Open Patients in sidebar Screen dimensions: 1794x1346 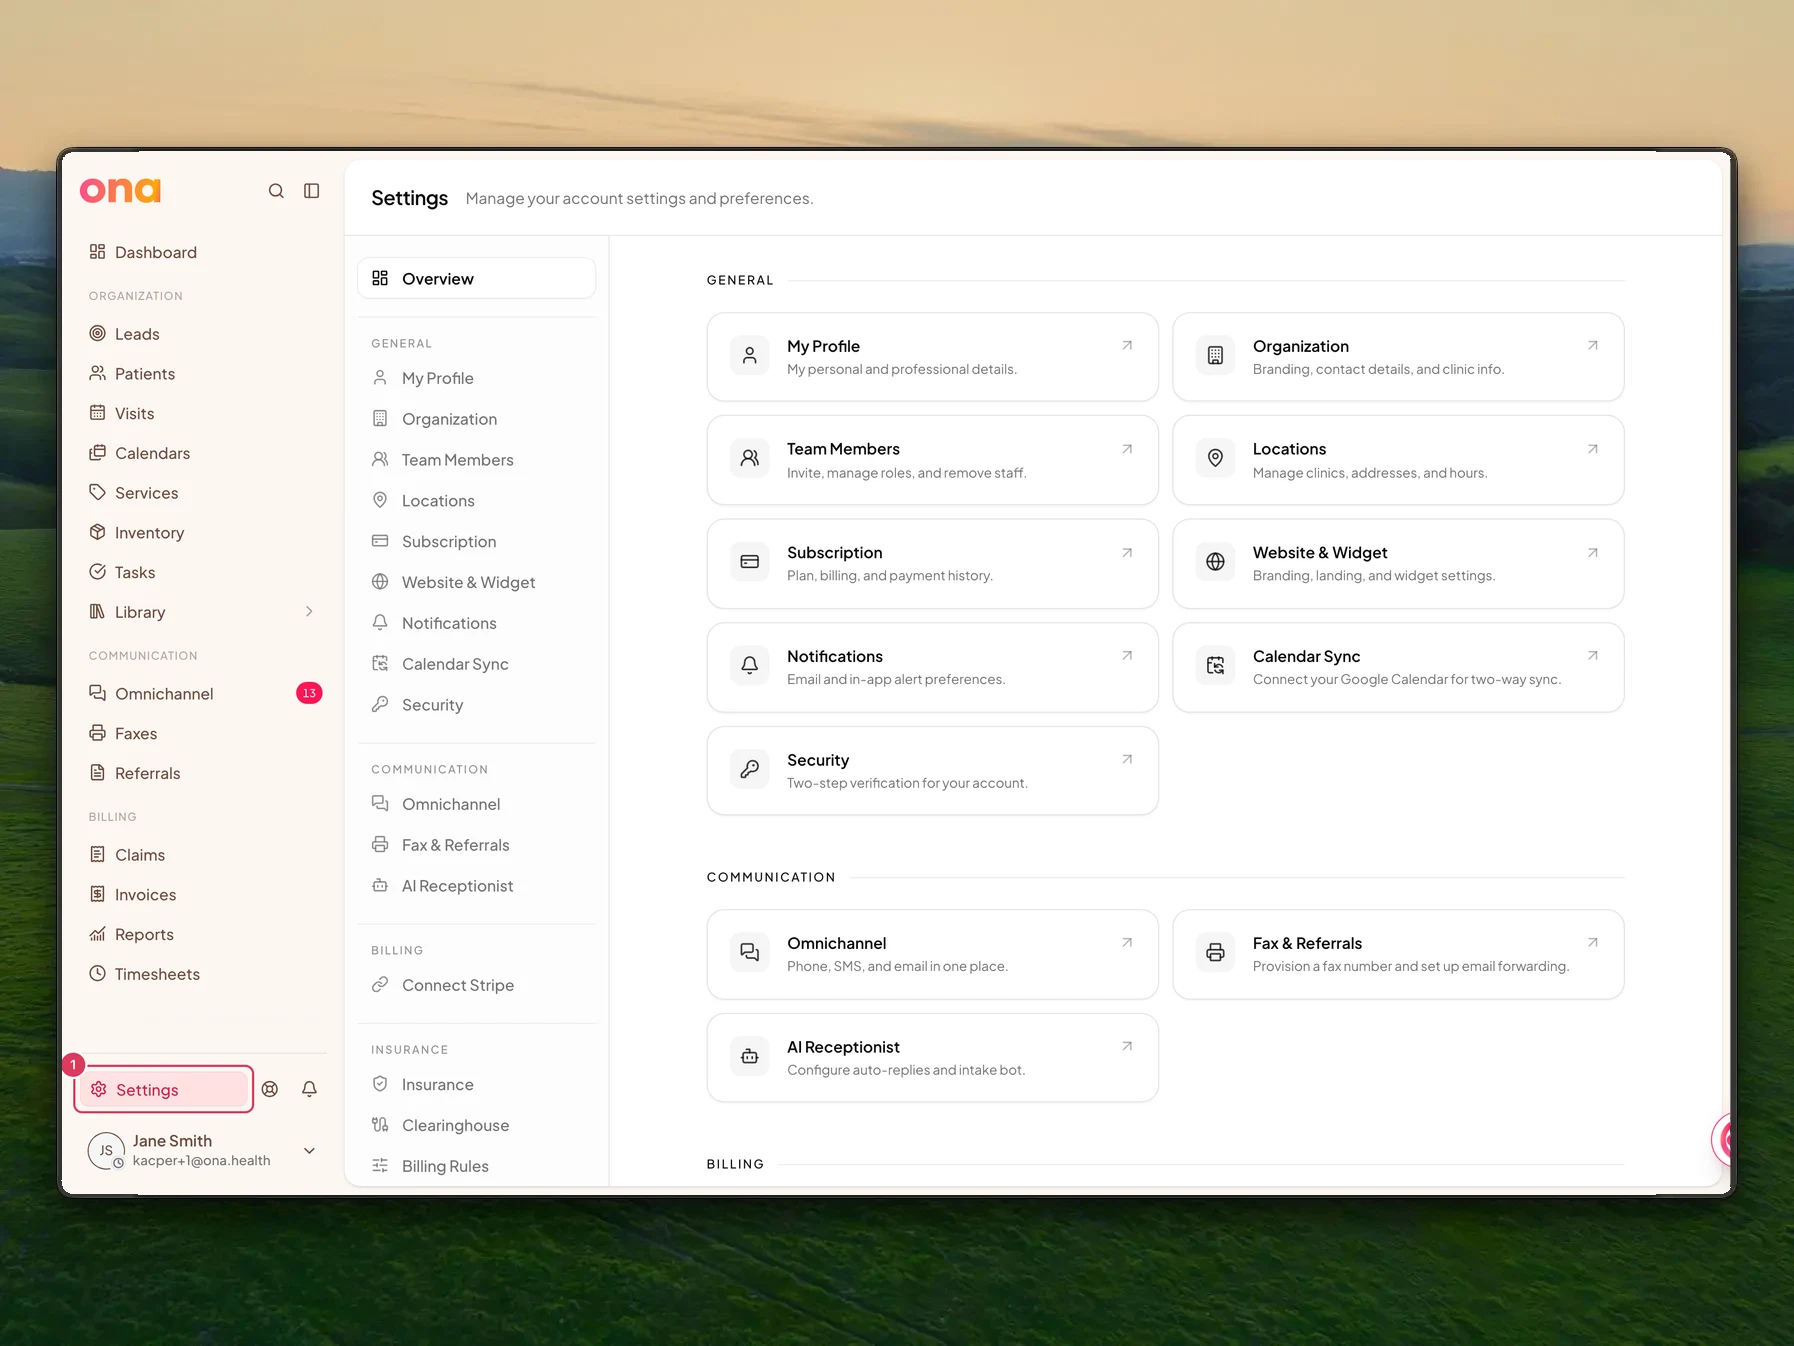(203, 374)
